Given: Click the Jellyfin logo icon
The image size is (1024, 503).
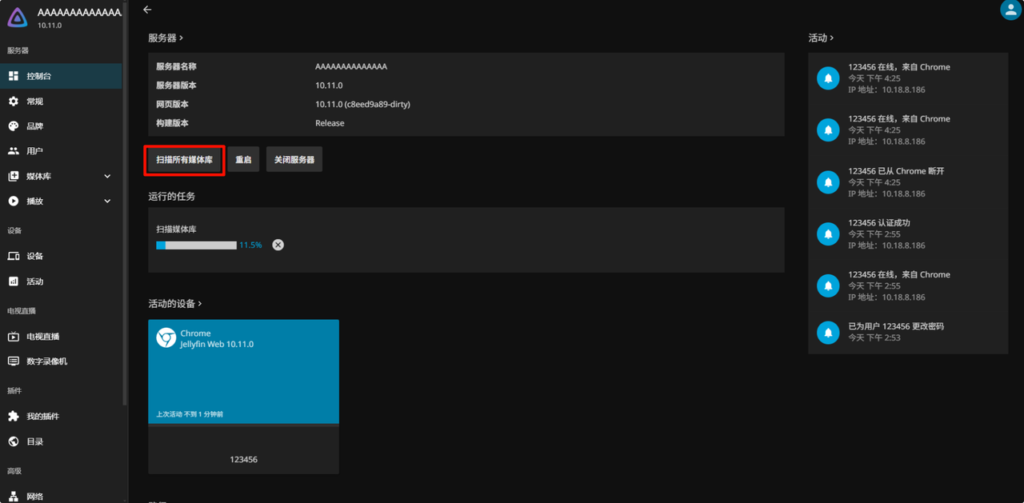Looking at the screenshot, I should 18,17.
